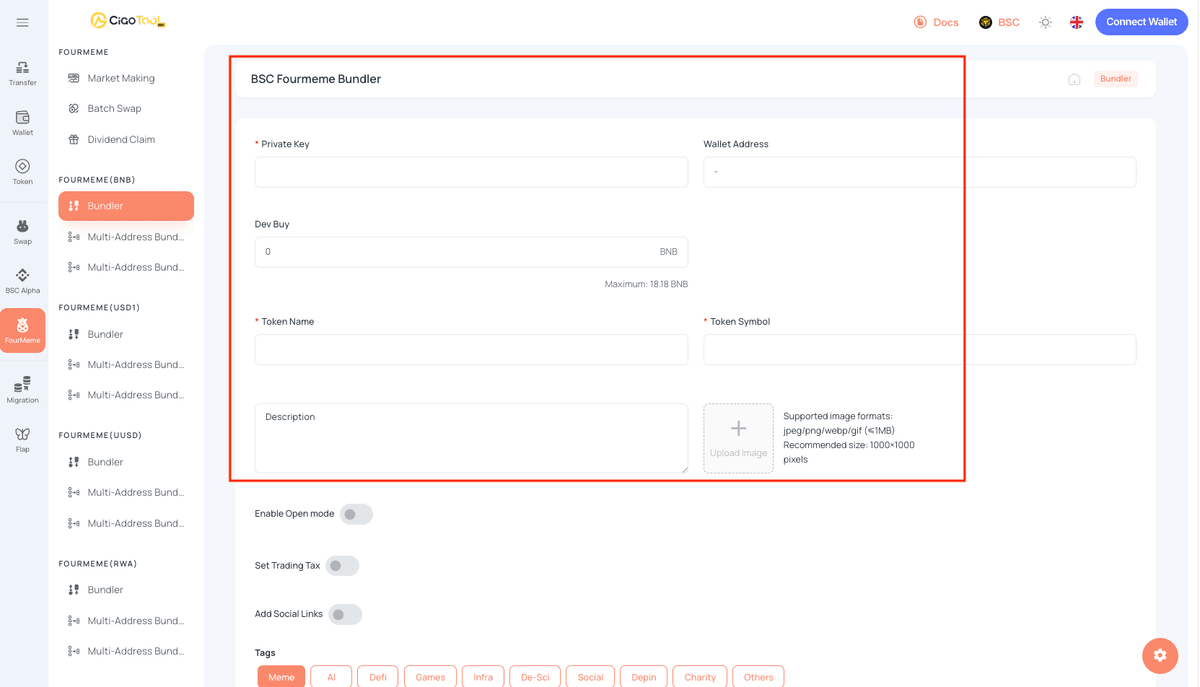Open the Wallet section
Viewport: 1200px width, 687px height.
tap(22, 123)
